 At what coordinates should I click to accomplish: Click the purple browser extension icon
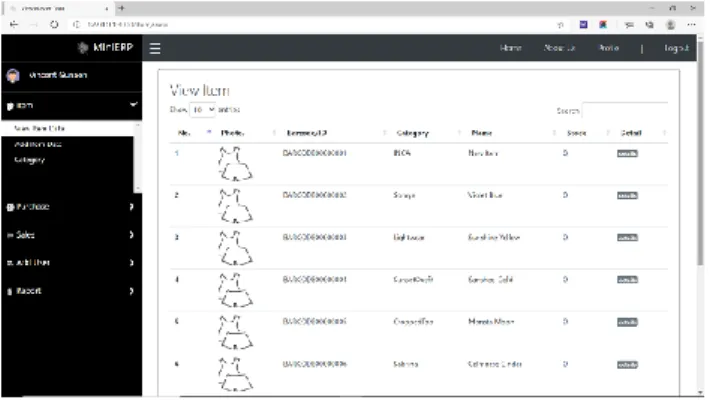click(x=583, y=24)
